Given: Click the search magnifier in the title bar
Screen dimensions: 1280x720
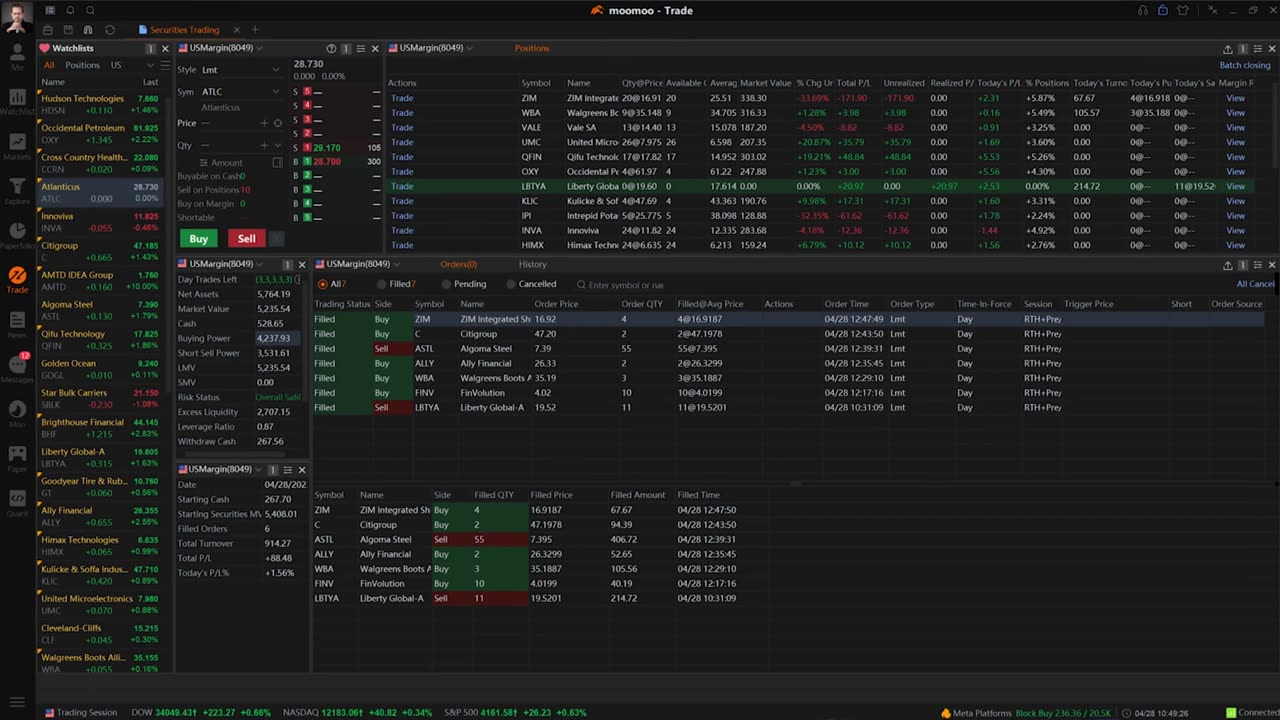Looking at the screenshot, I should pos(89,10).
